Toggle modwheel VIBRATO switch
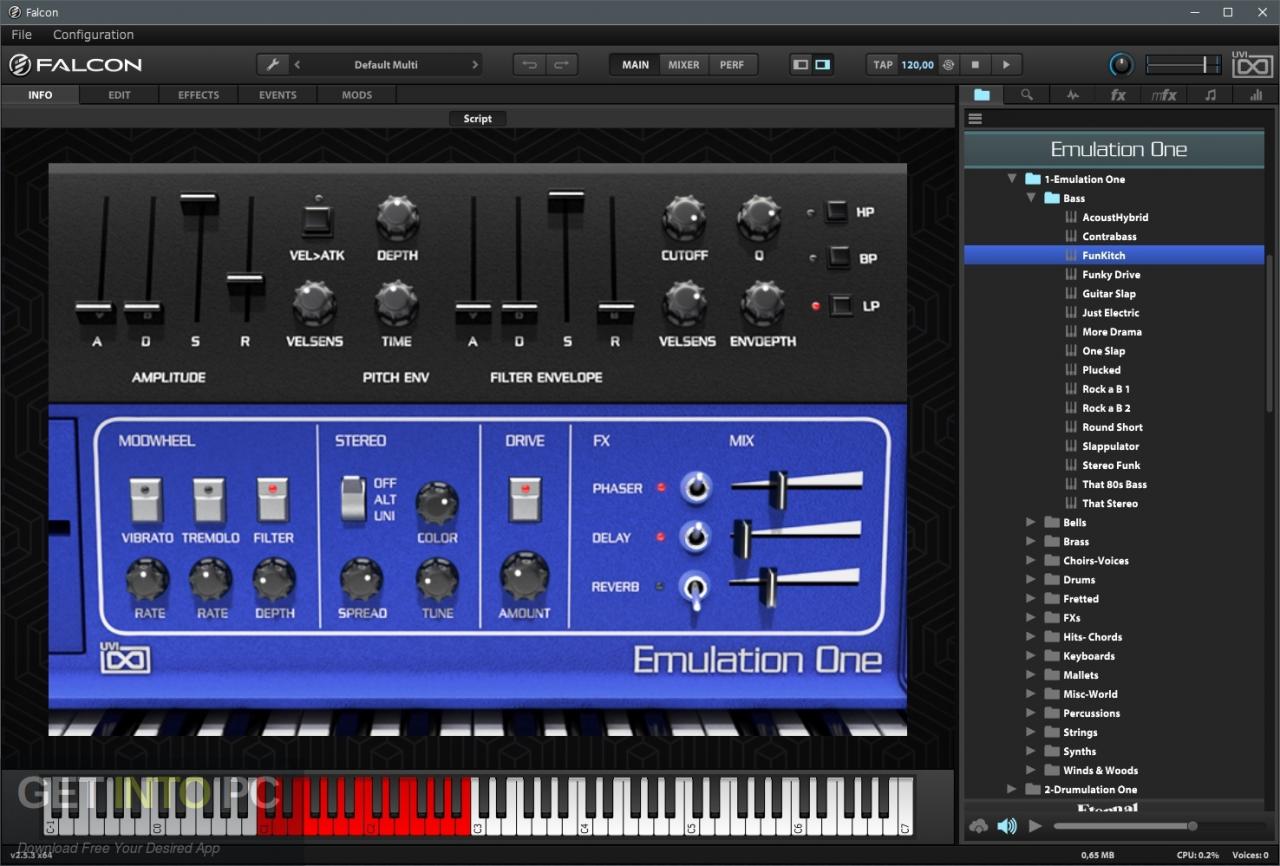The image size is (1280, 866). click(x=145, y=500)
